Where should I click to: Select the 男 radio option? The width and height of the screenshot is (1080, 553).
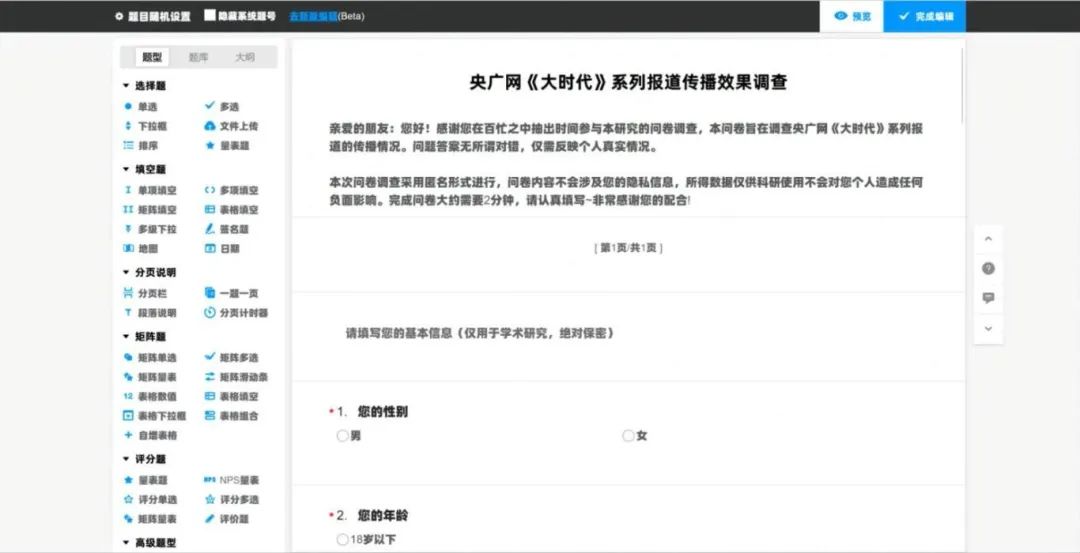coord(343,436)
